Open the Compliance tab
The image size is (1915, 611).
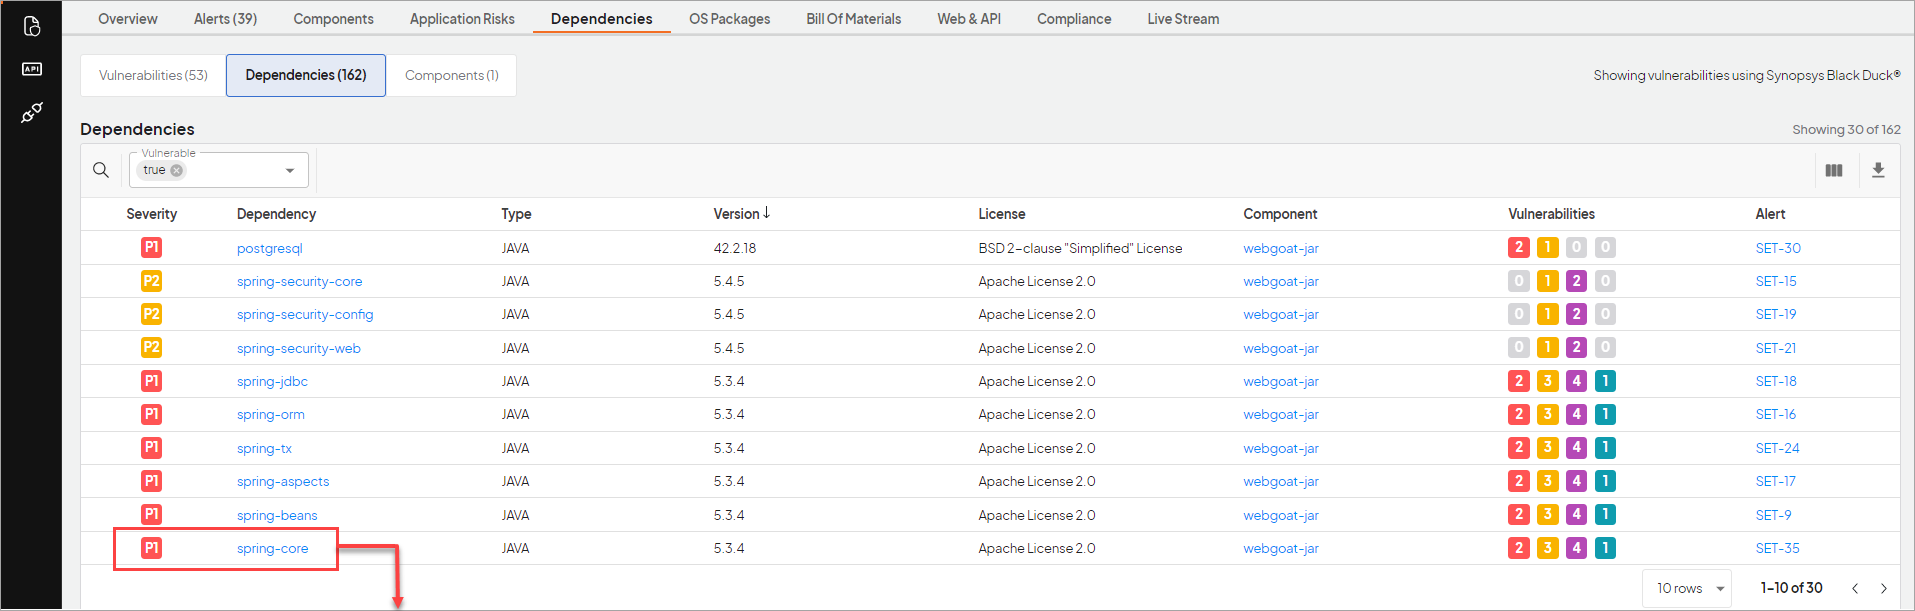click(1074, 19)
